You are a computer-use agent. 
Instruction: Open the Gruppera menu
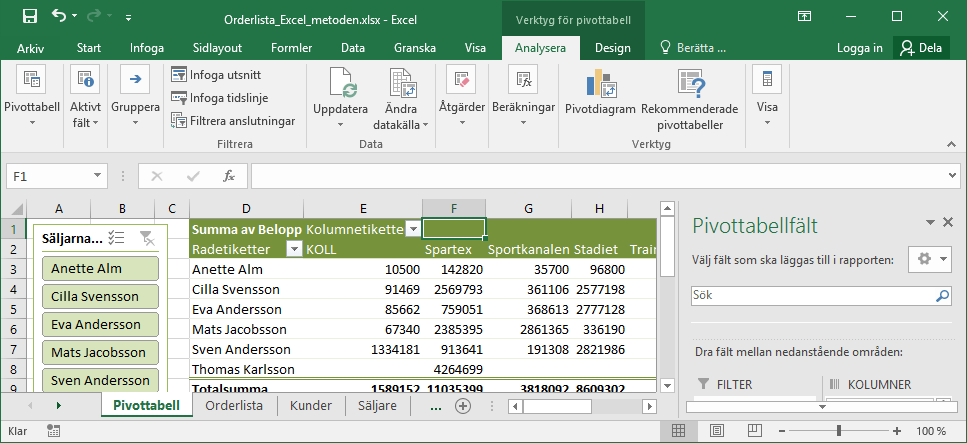[x=135, y=96]
